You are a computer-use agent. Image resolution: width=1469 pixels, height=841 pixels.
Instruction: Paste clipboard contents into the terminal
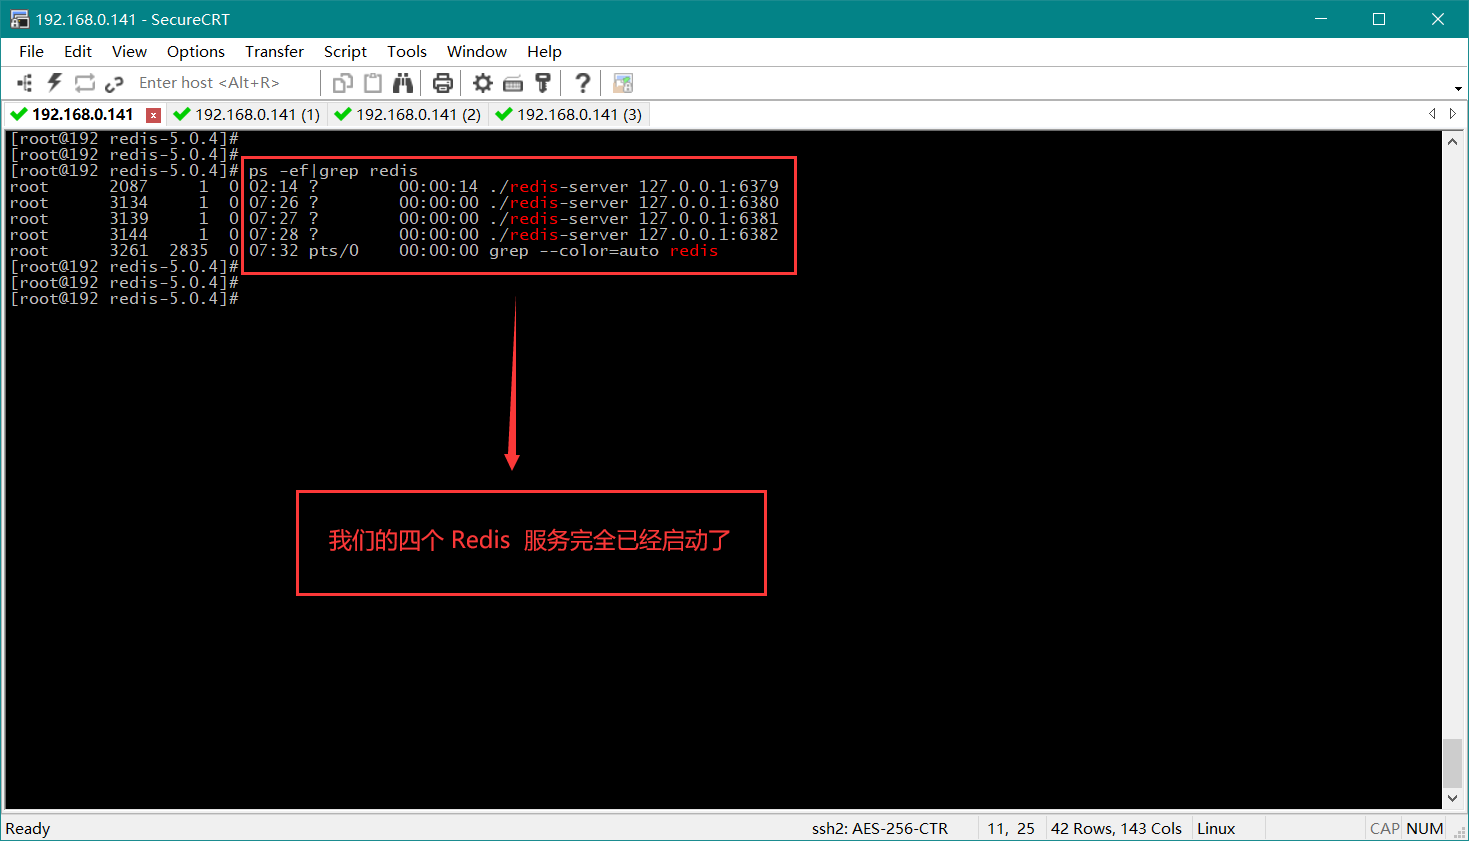click(372, 83)
